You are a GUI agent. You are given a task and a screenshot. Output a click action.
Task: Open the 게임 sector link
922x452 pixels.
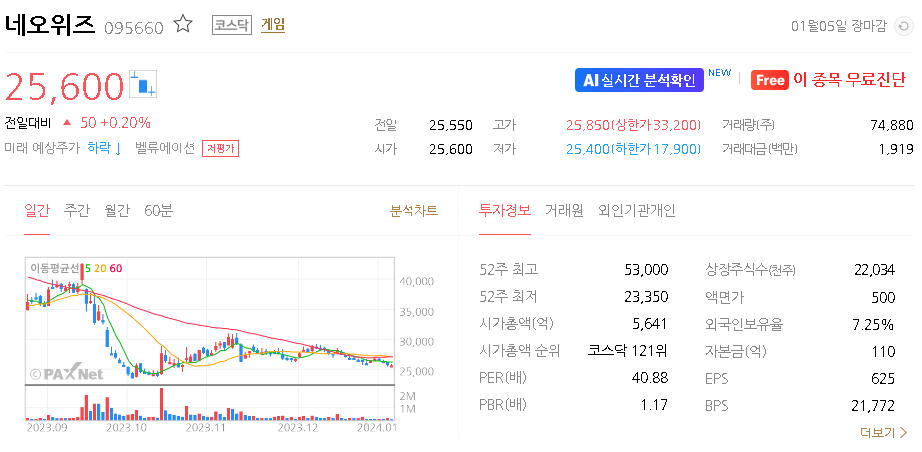273,25
